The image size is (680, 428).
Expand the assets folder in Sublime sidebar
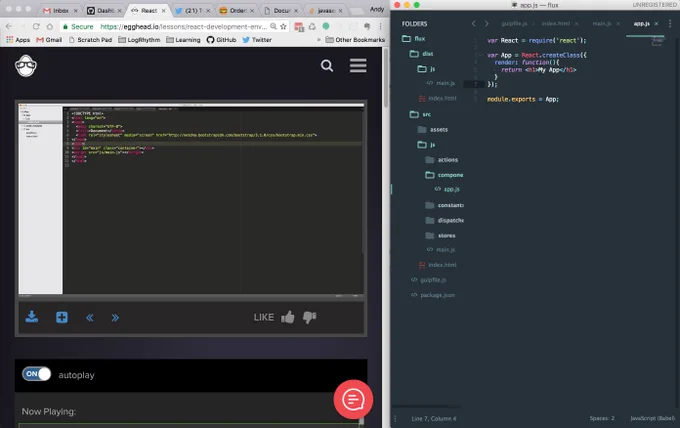click(433, 130)
